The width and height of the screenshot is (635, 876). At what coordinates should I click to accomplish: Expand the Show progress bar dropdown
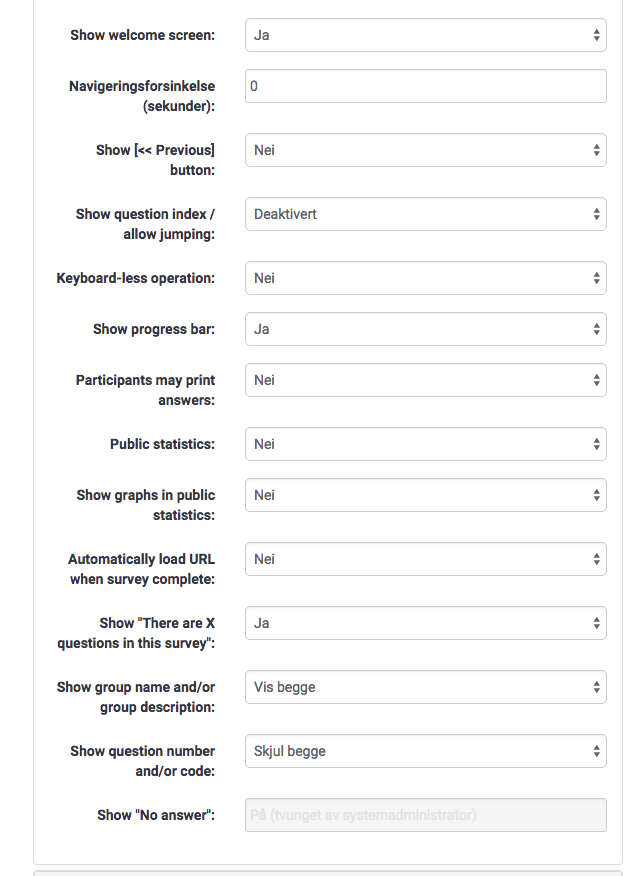[x=425, y=329]
